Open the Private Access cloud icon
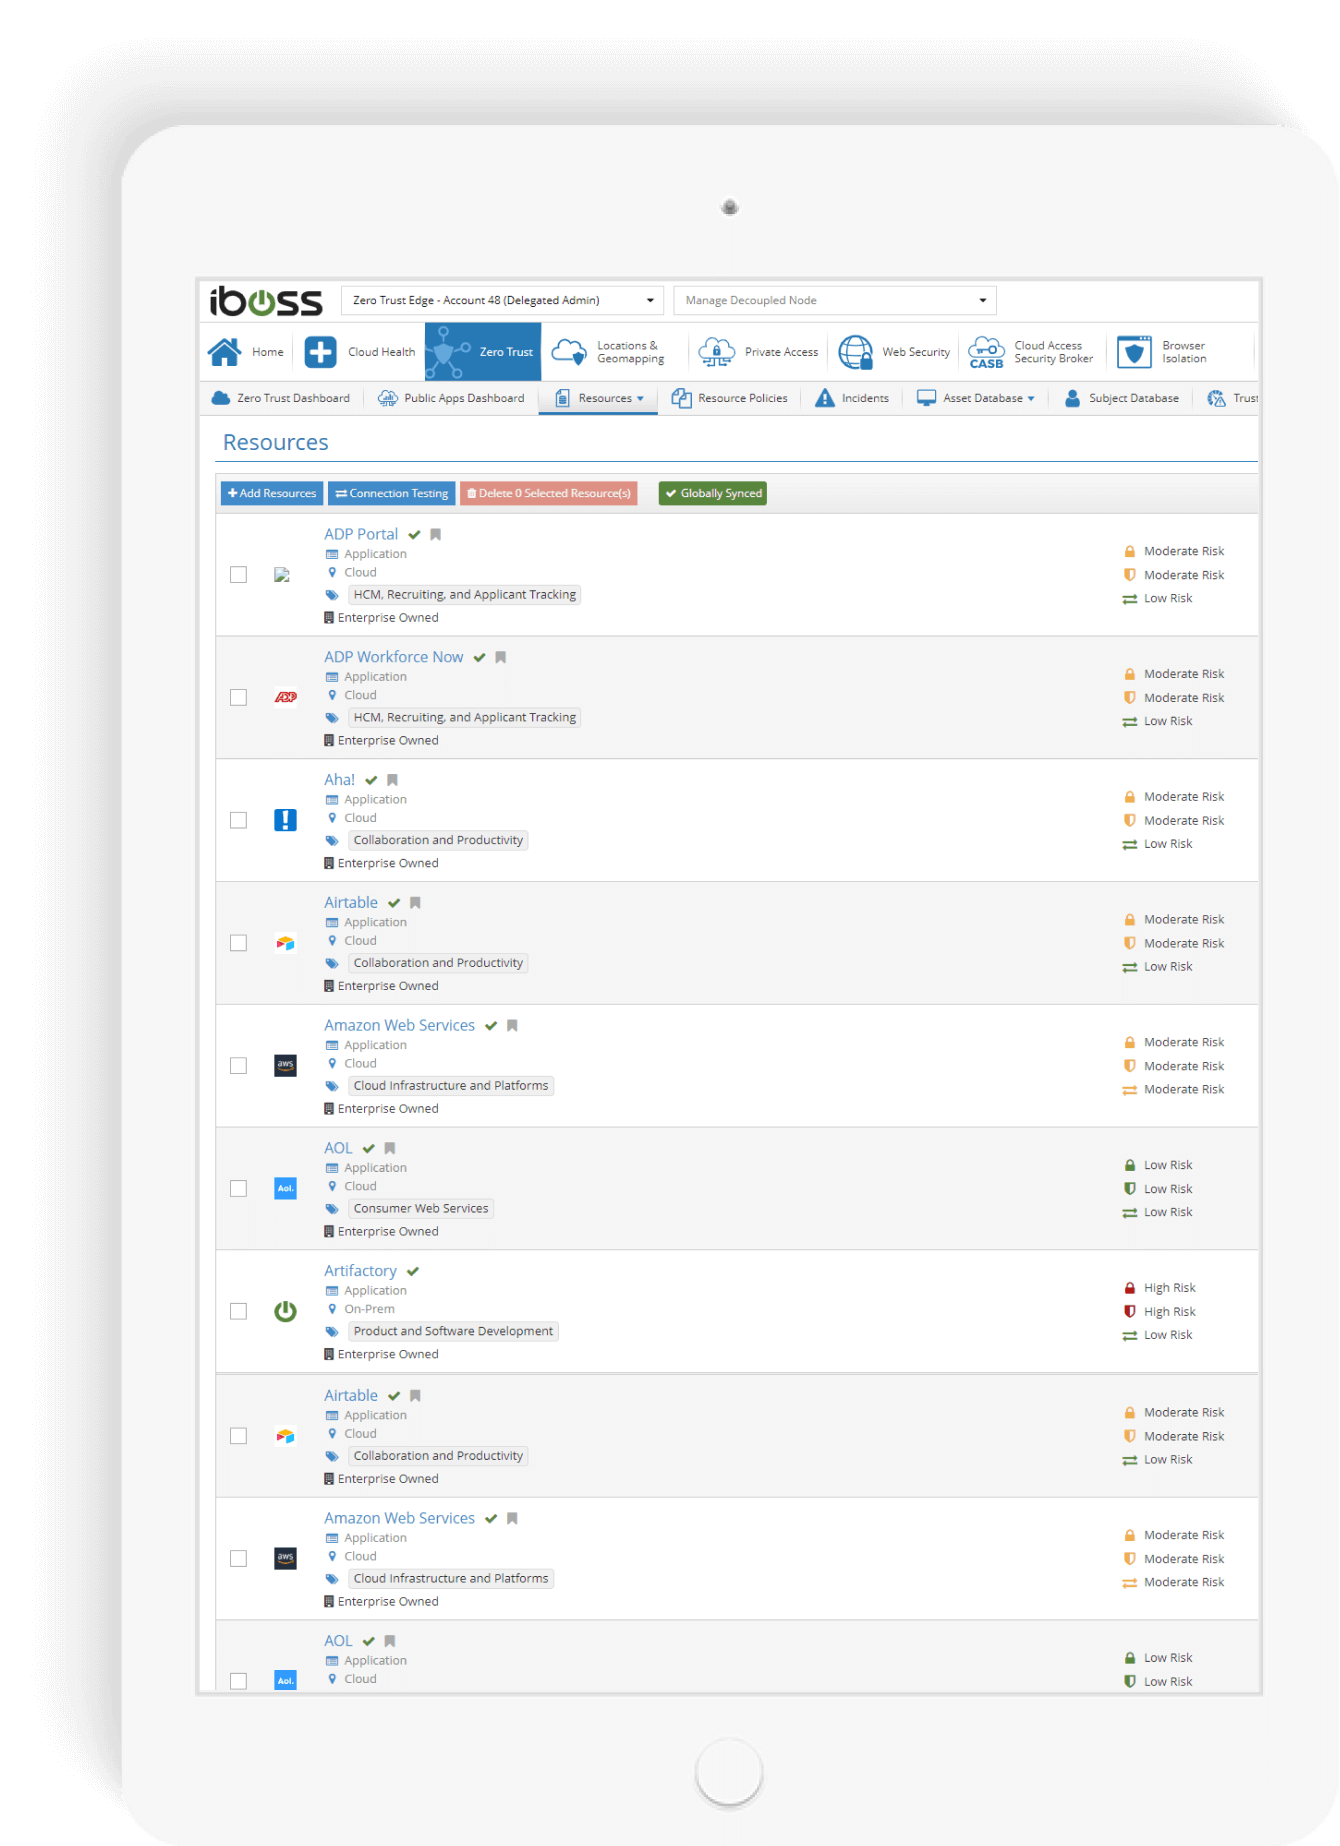 coord(716,352)
